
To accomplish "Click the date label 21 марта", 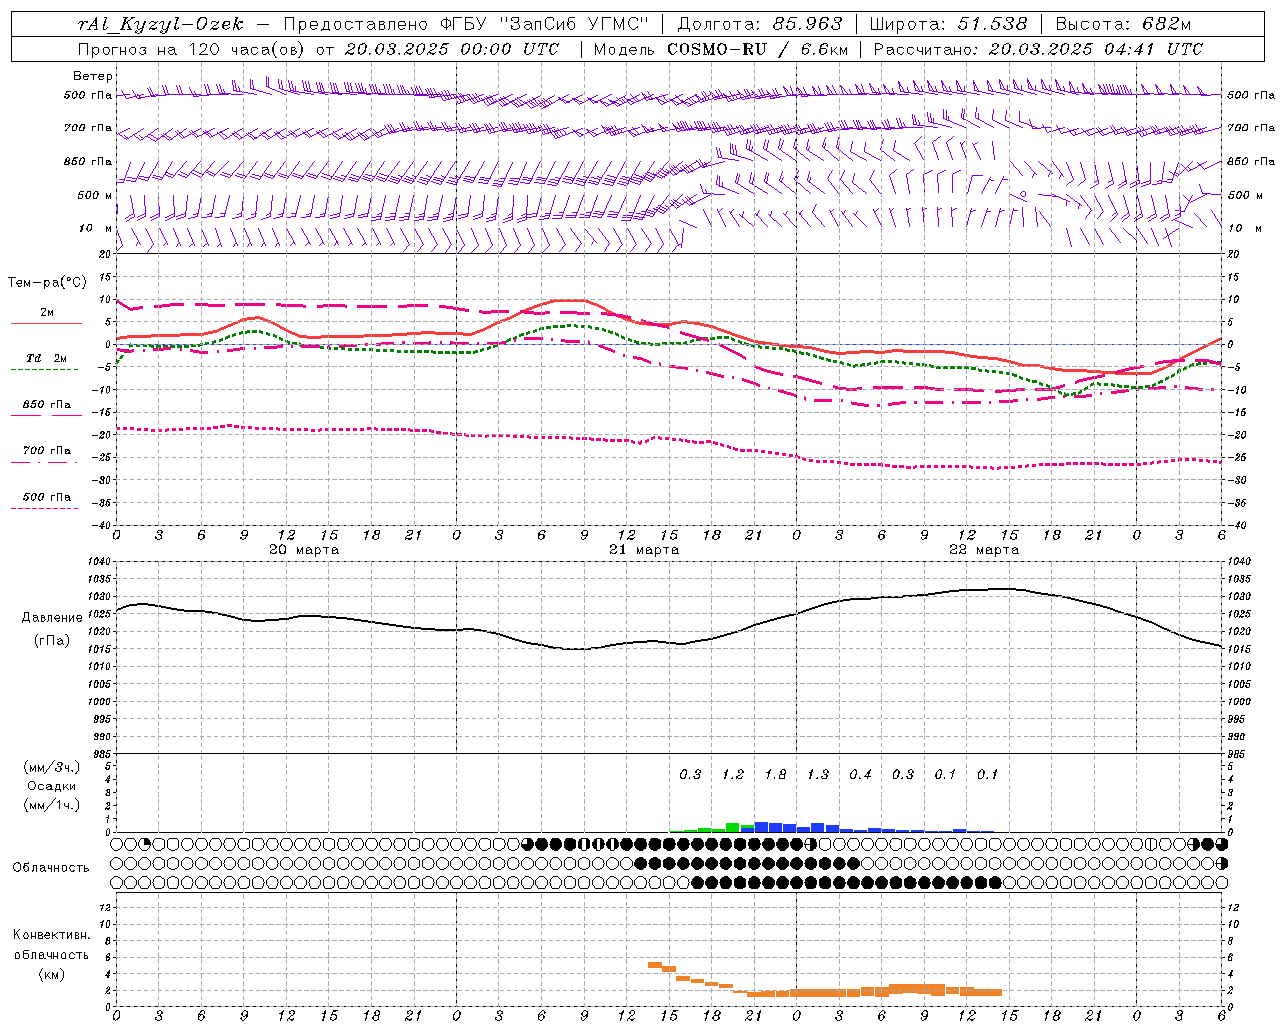I will coord(644,550).
